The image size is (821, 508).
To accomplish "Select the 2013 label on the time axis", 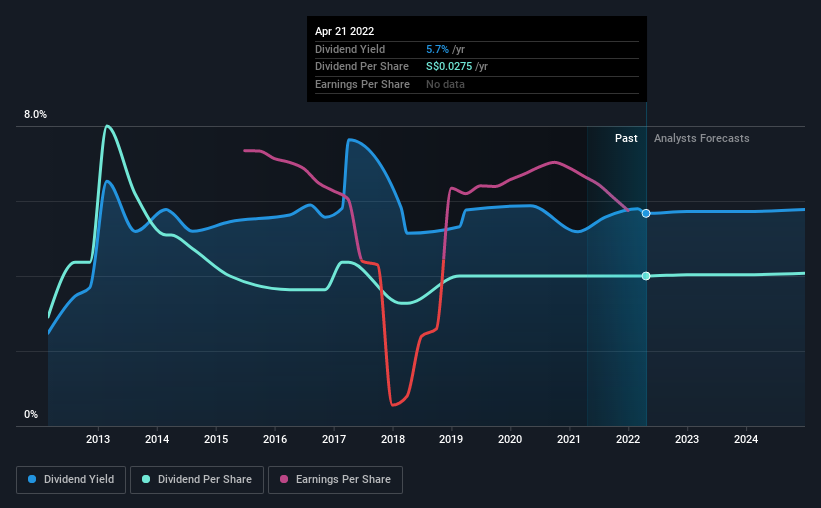I will tap(98, 439).
